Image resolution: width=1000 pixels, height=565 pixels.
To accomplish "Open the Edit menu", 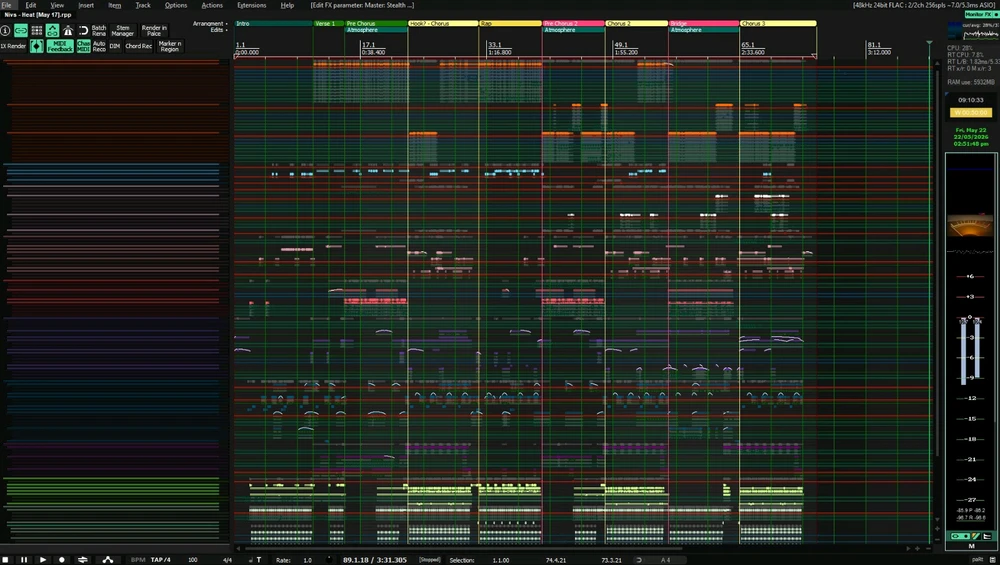I will tap(31, 5).
